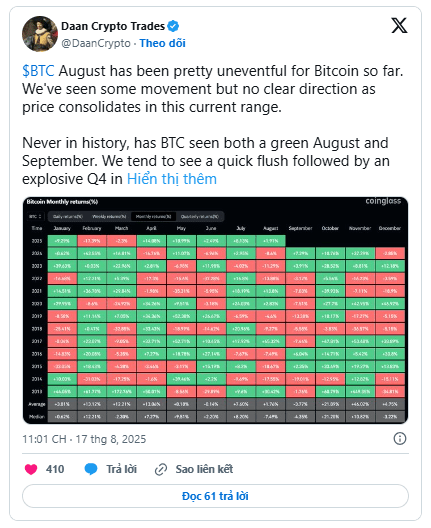Screen dimensions: 431x528
Task: Open the info circle icon beside the timestamp
Action: [x=400, y=438]
